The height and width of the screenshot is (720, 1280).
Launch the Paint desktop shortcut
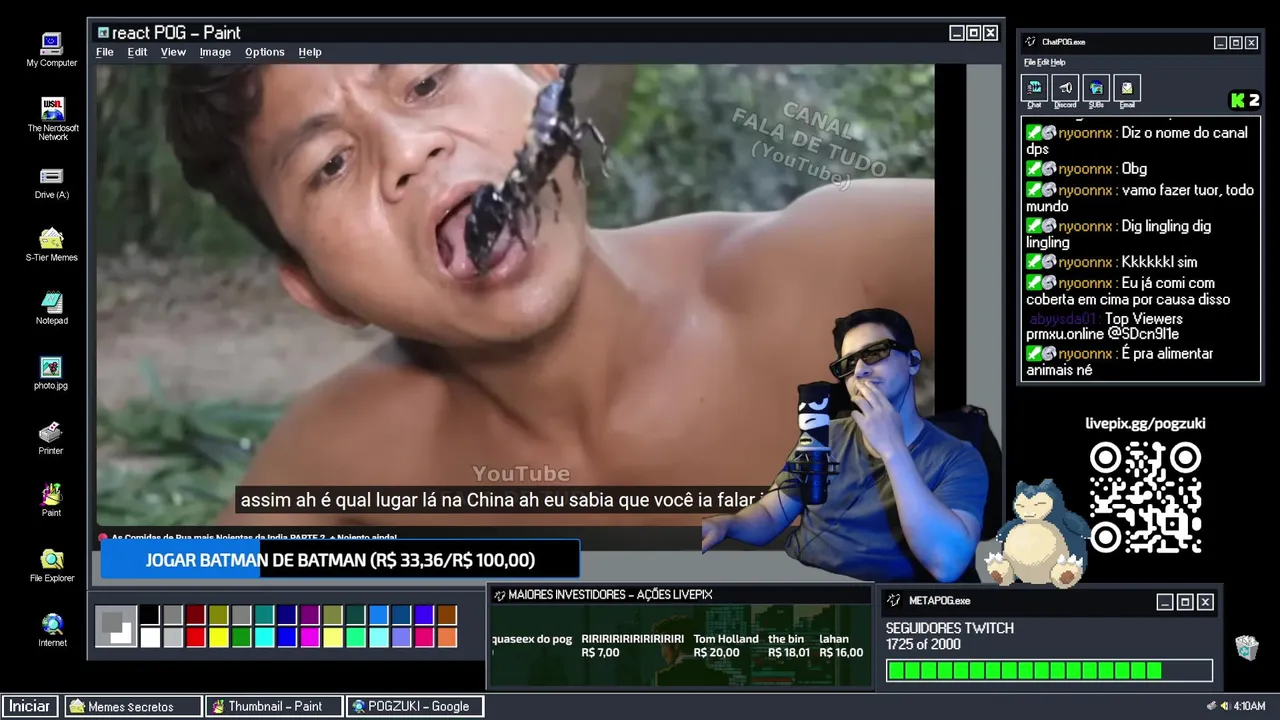(x=51, y=500)
